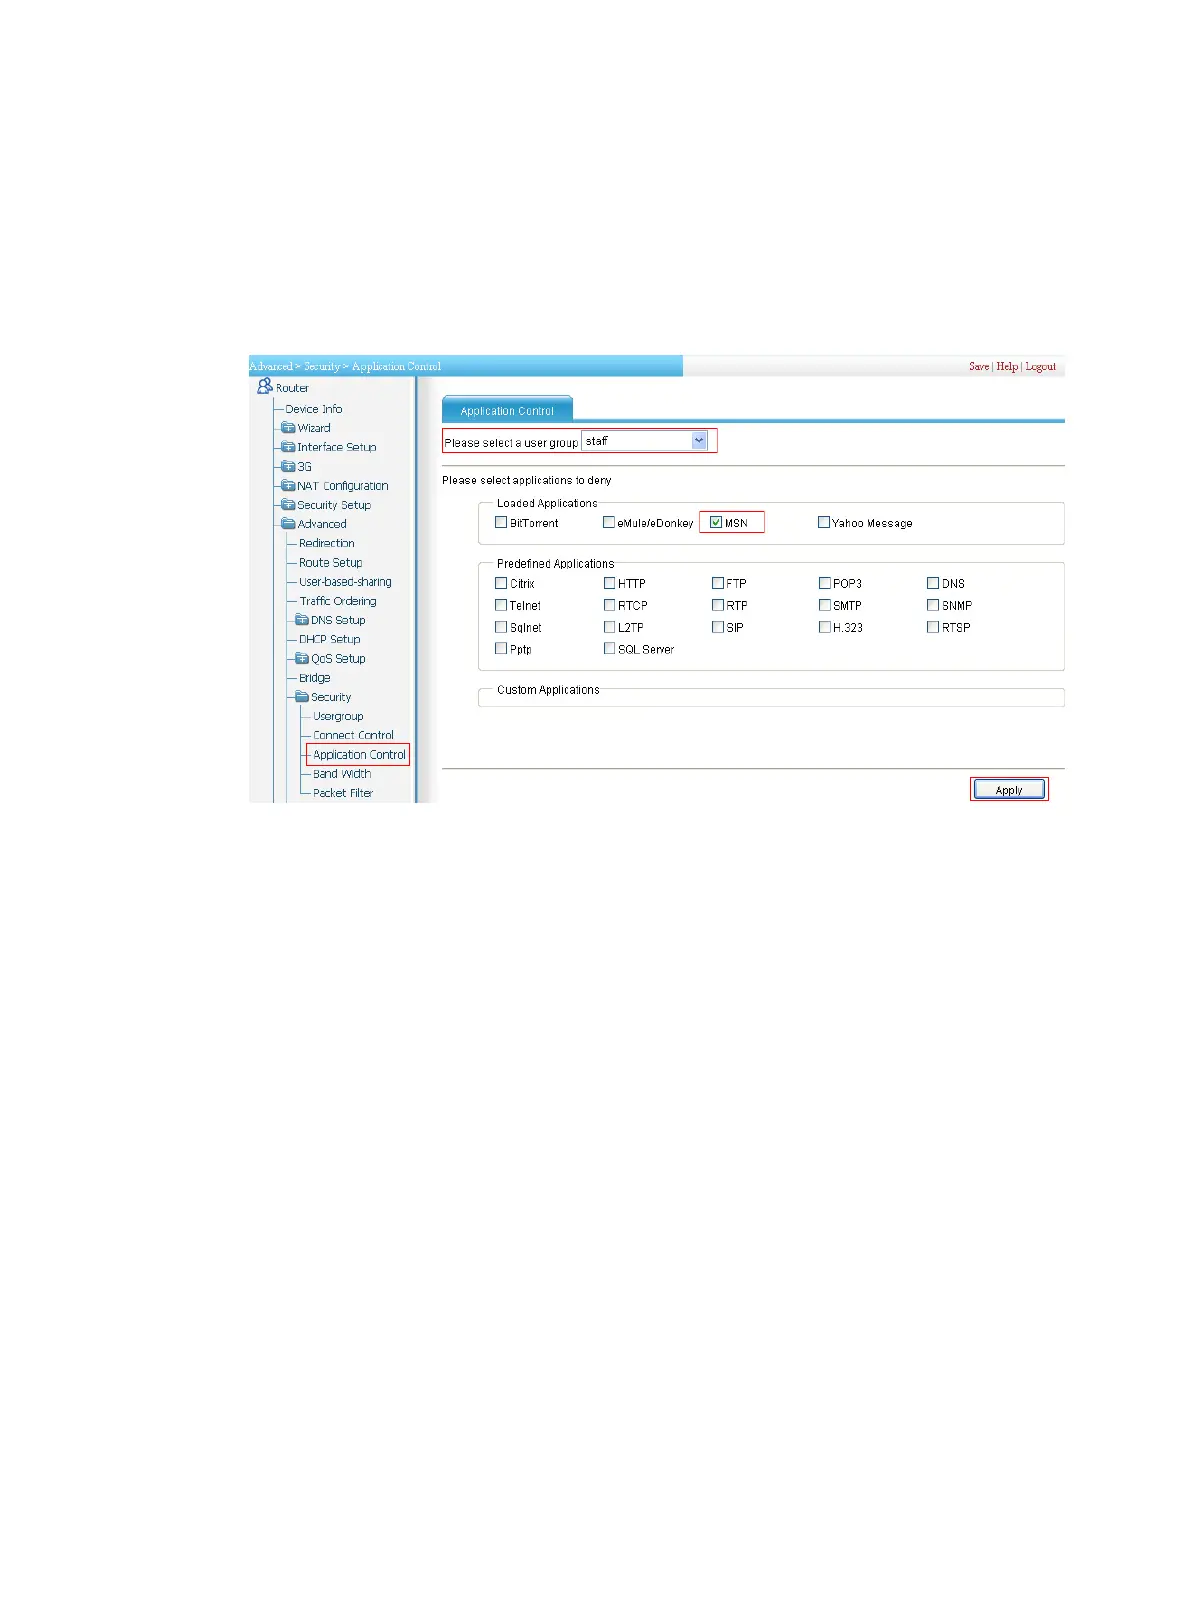The height and width of the screenshot is (1616, 1190).
Task: Mark the Pptp checkbox
Action: pos(501,648)
